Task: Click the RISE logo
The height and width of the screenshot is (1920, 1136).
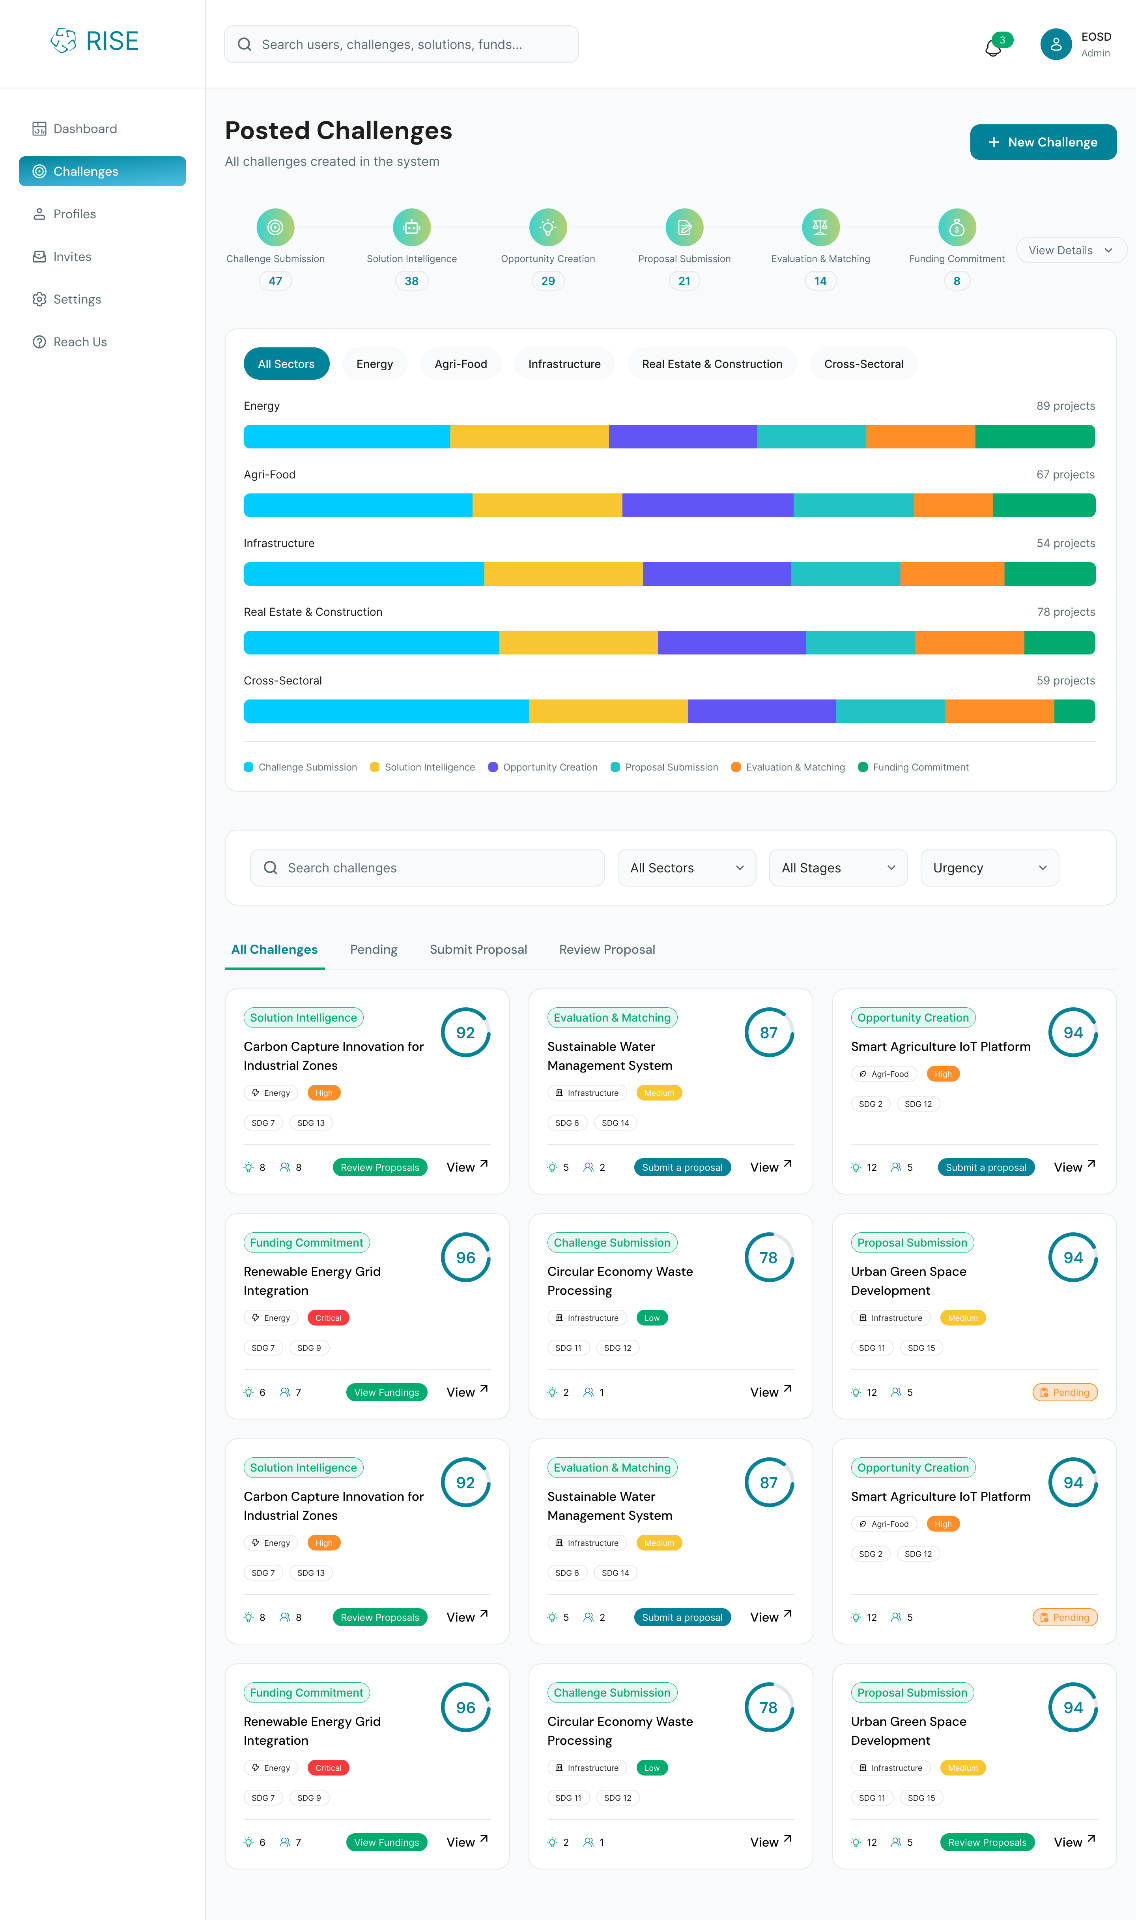Action: tap(95, 41)
